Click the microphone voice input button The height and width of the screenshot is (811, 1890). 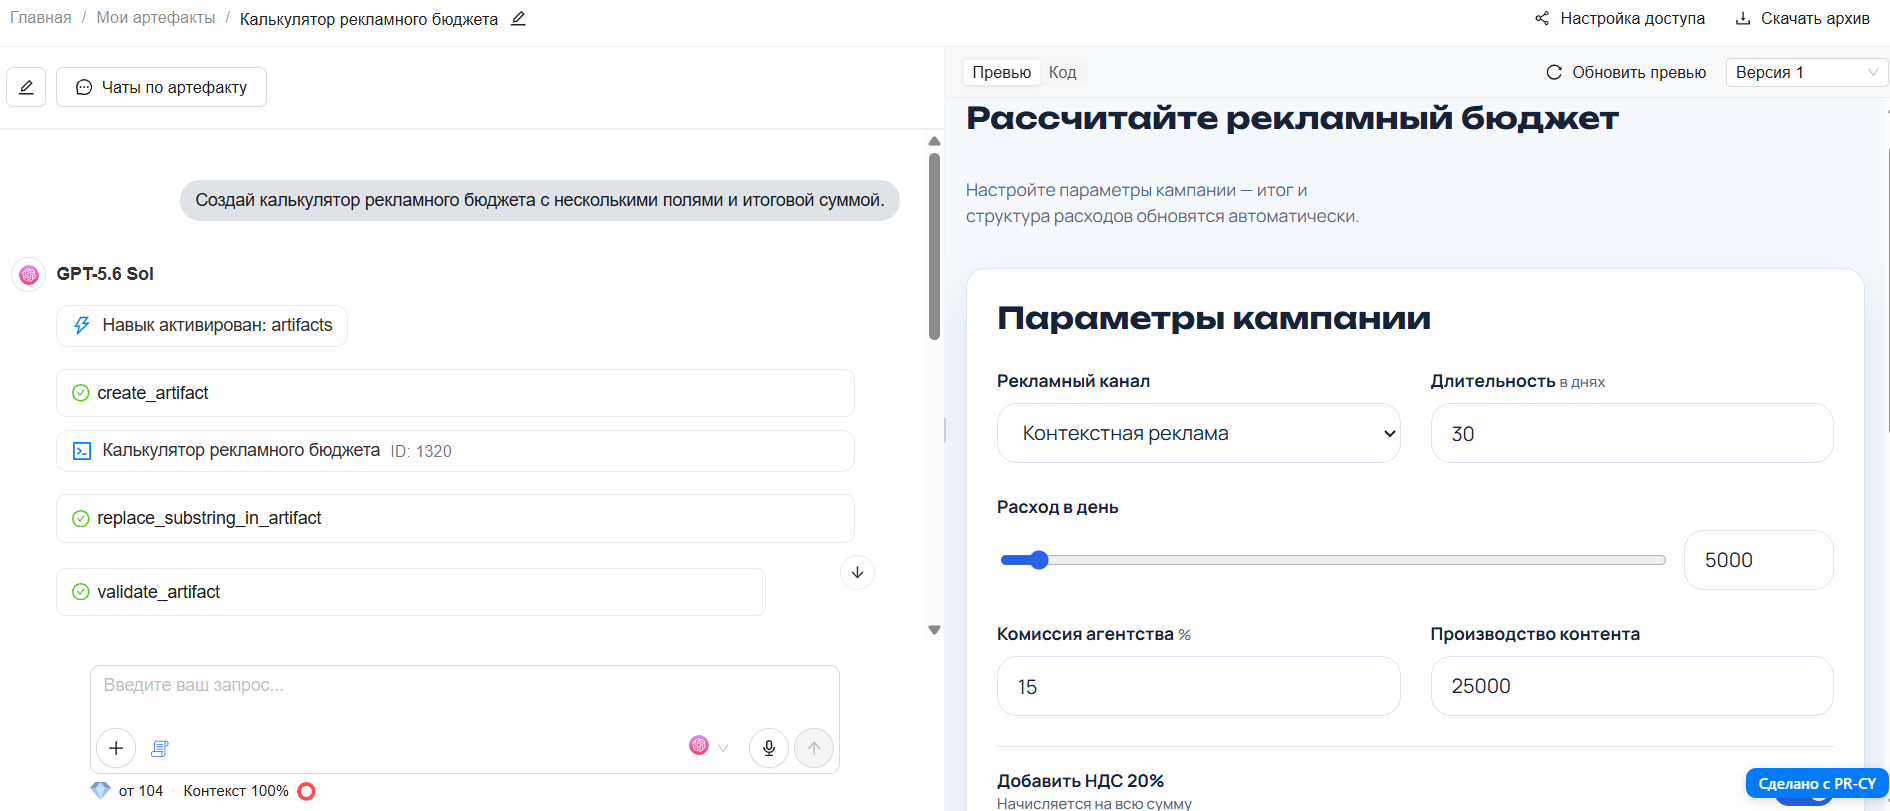tap(769, 748)
